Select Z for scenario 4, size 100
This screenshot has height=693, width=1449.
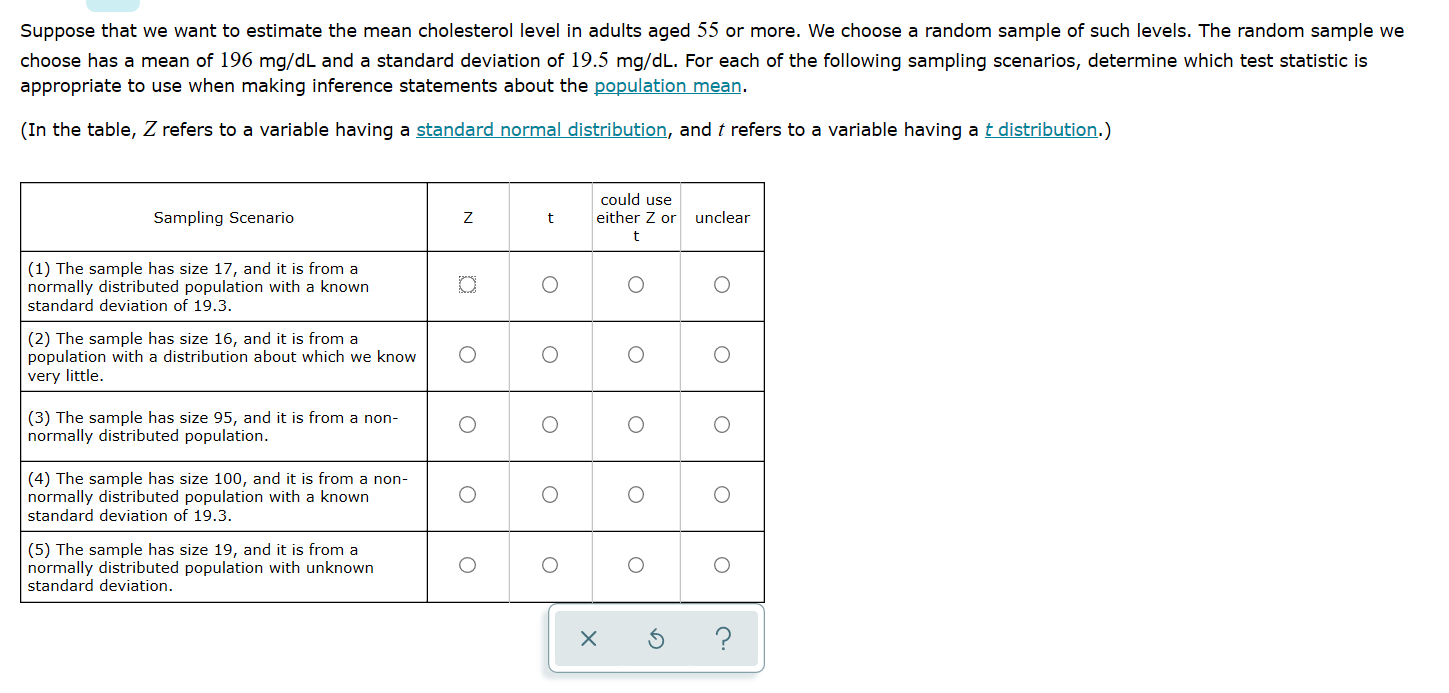coord(466,495)
